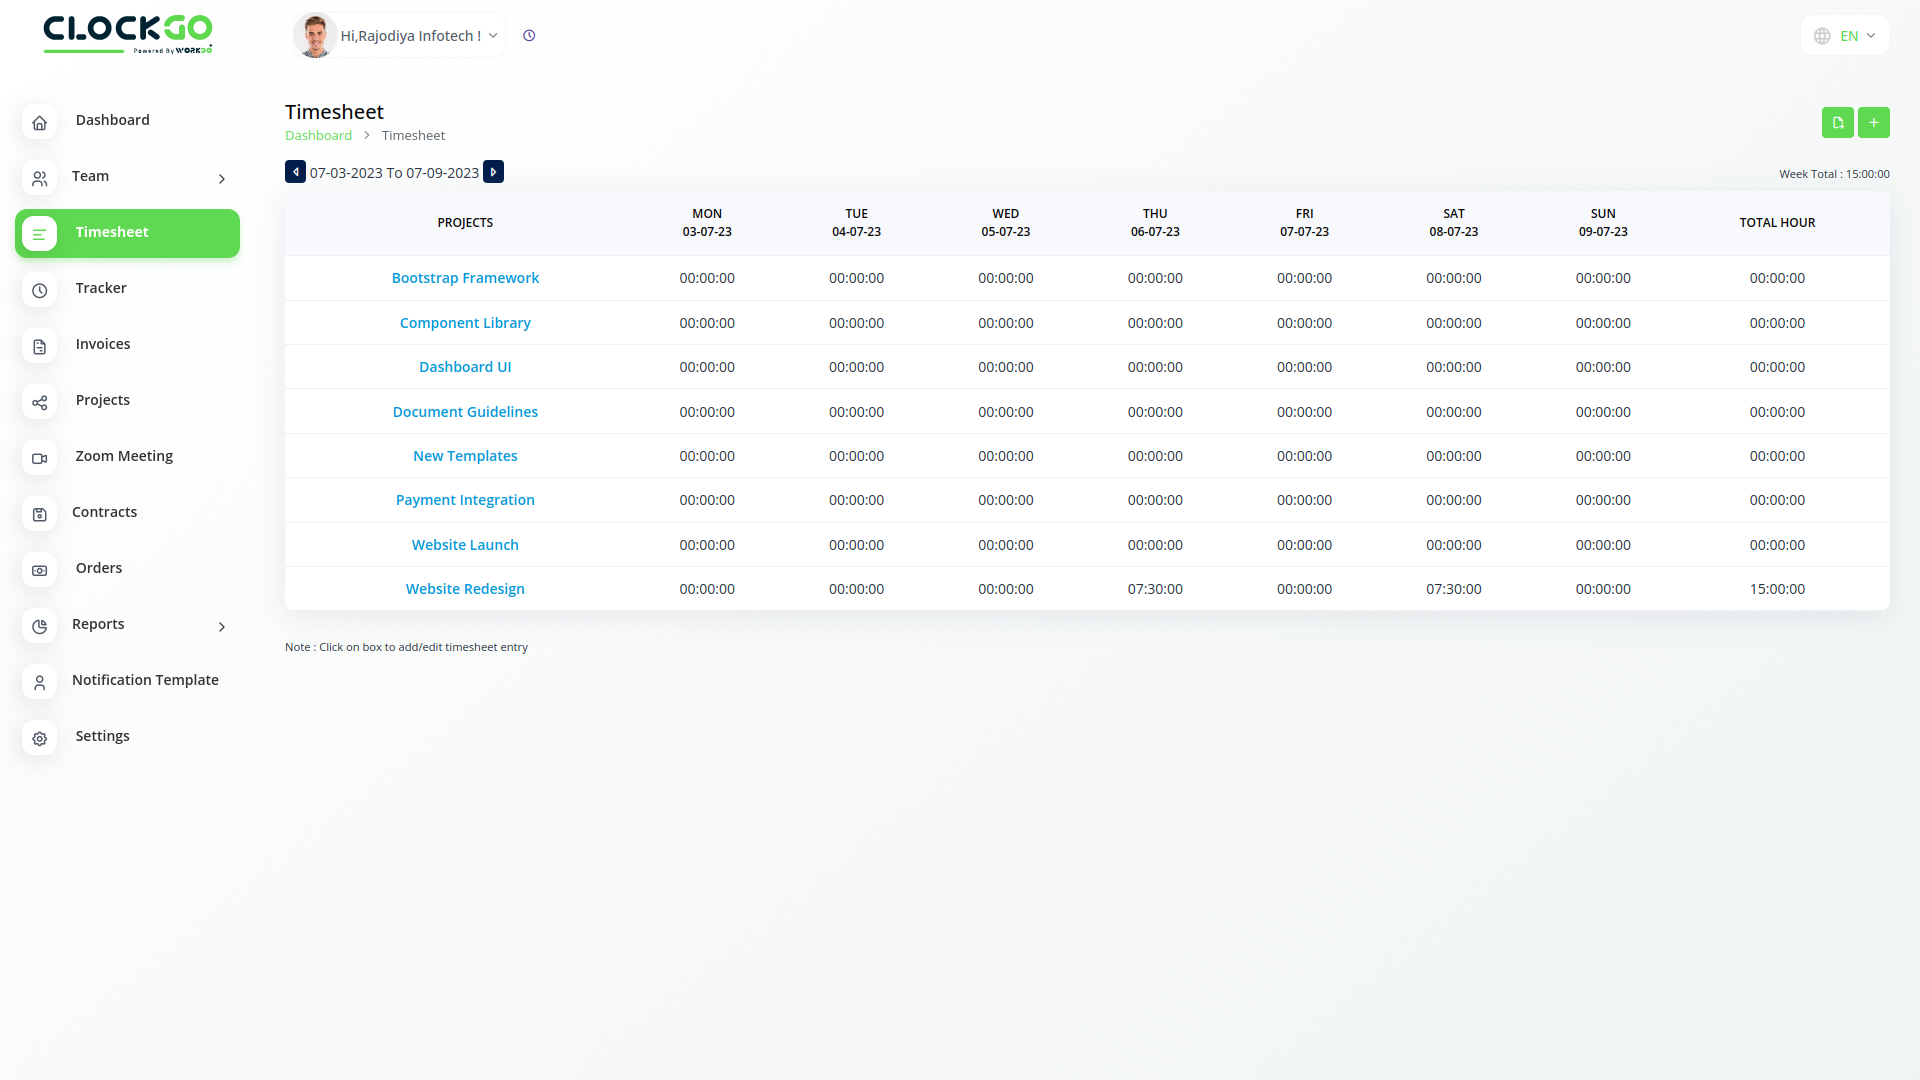Click Website Redesign Thursday 07:30:00 cell

(x=1155, y=589)
